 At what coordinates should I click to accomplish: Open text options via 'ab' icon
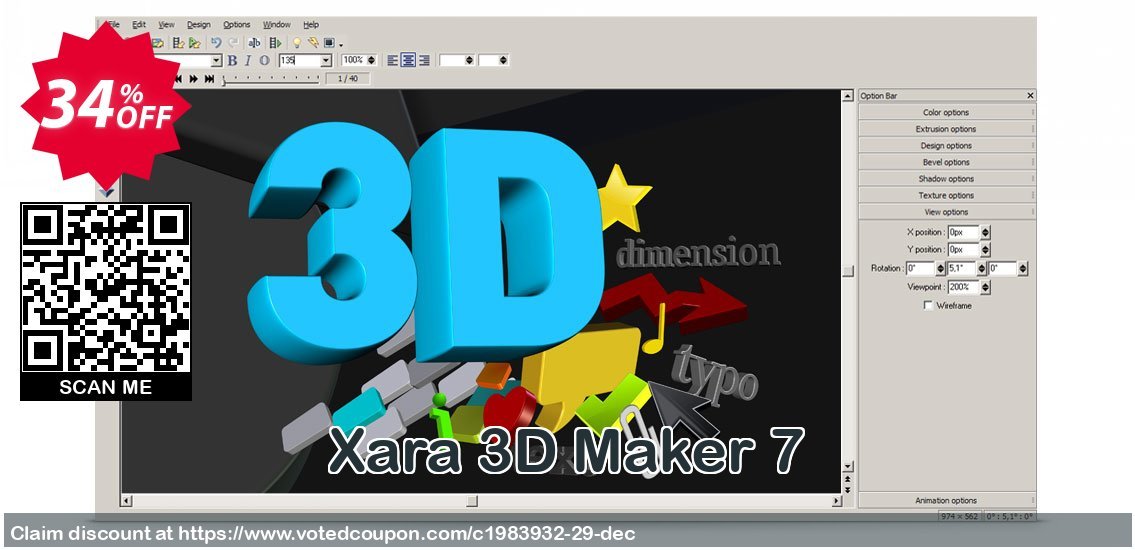tap(254, 43)
